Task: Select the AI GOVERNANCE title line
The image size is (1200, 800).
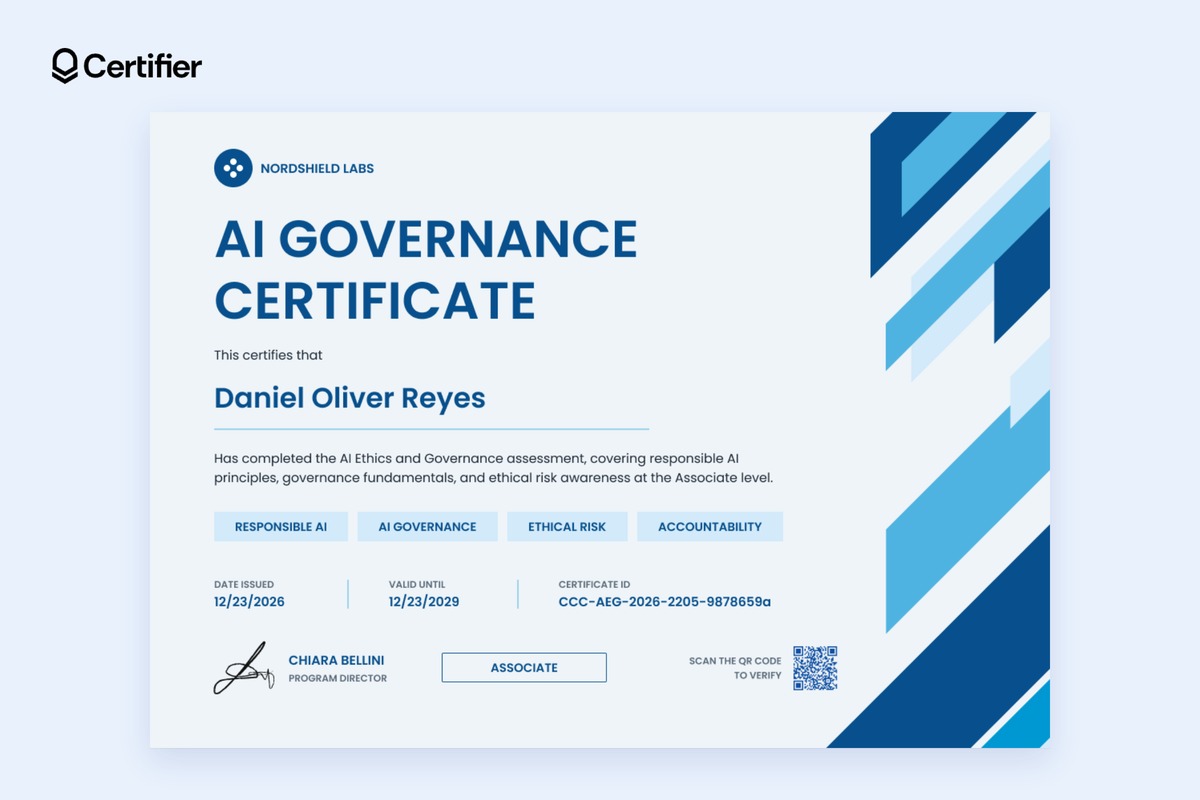Action: click(x=426, y=239)
